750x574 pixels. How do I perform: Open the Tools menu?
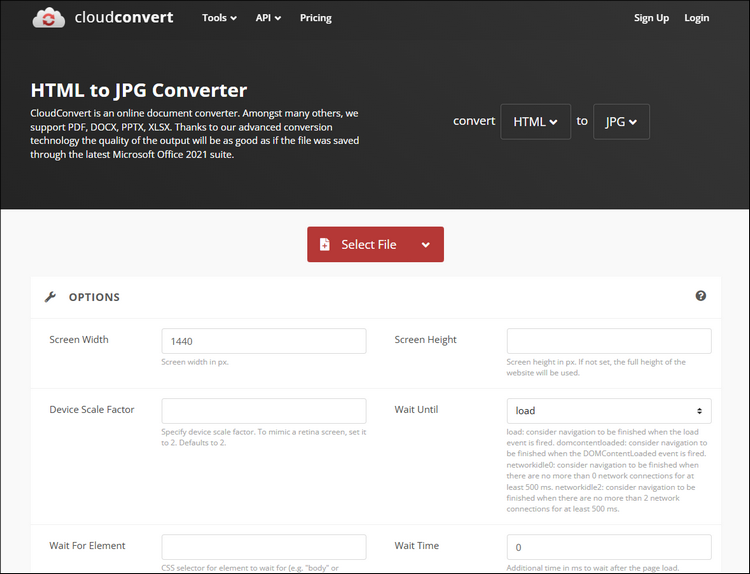tap(219, 18)
